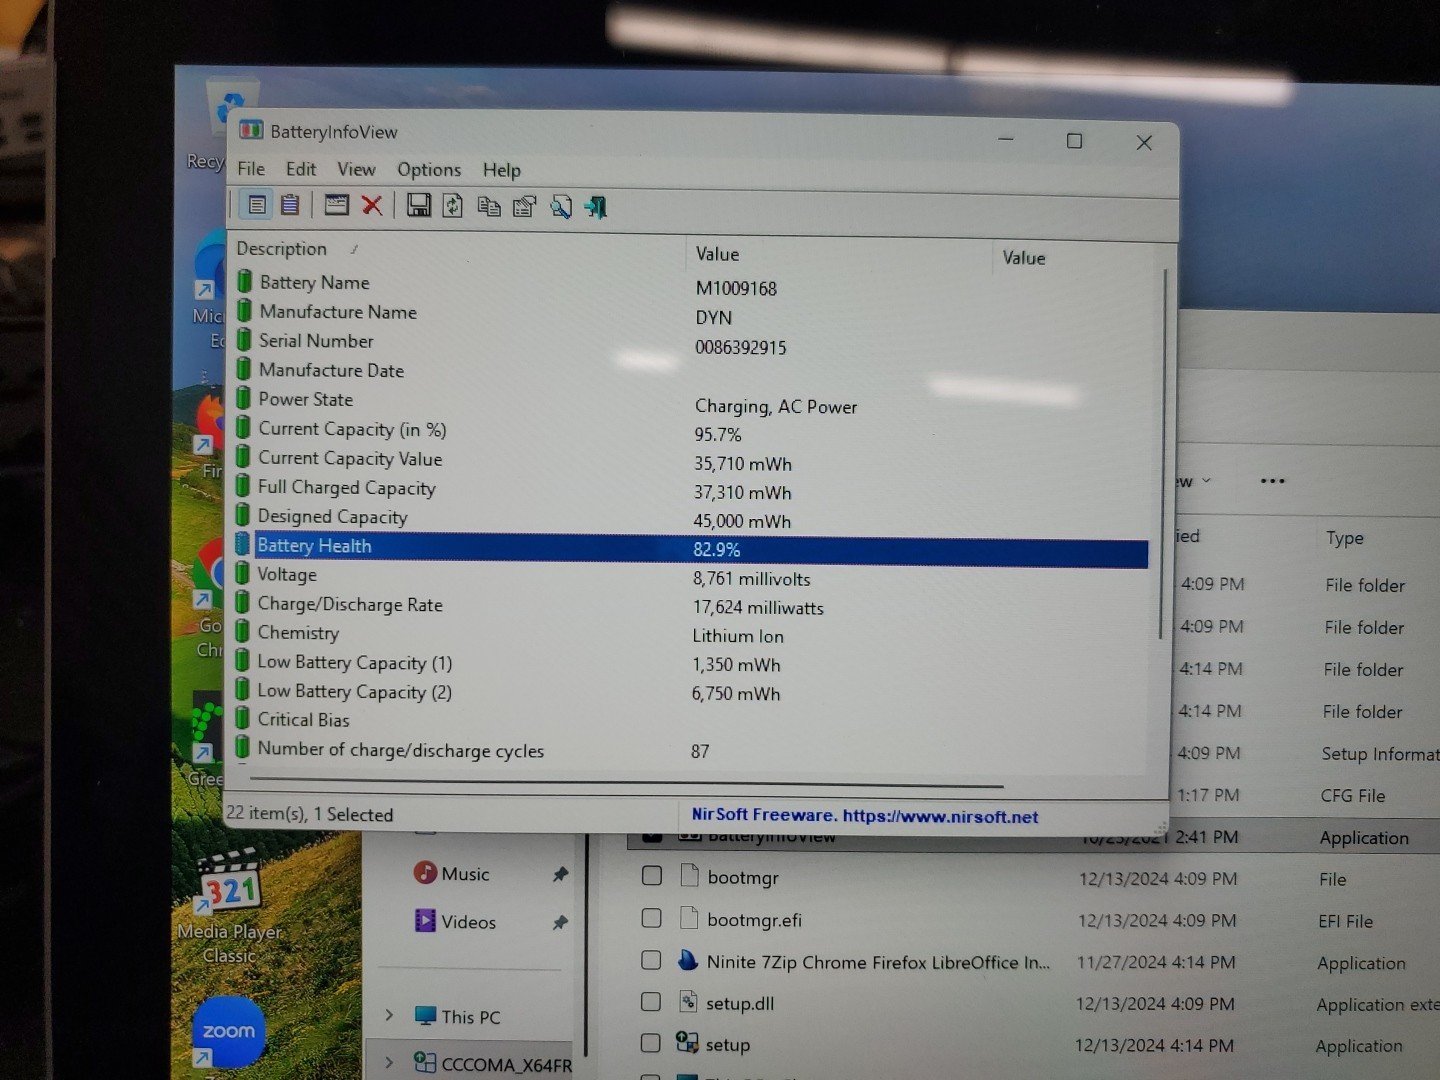The image size is (1440, 1080).
Task: Select the Critical Bias row
Action: 690,721
